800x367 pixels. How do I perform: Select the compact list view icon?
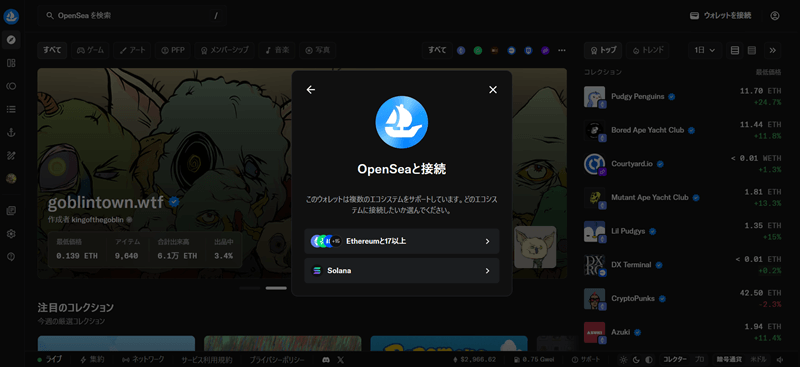tap(752, 51)
